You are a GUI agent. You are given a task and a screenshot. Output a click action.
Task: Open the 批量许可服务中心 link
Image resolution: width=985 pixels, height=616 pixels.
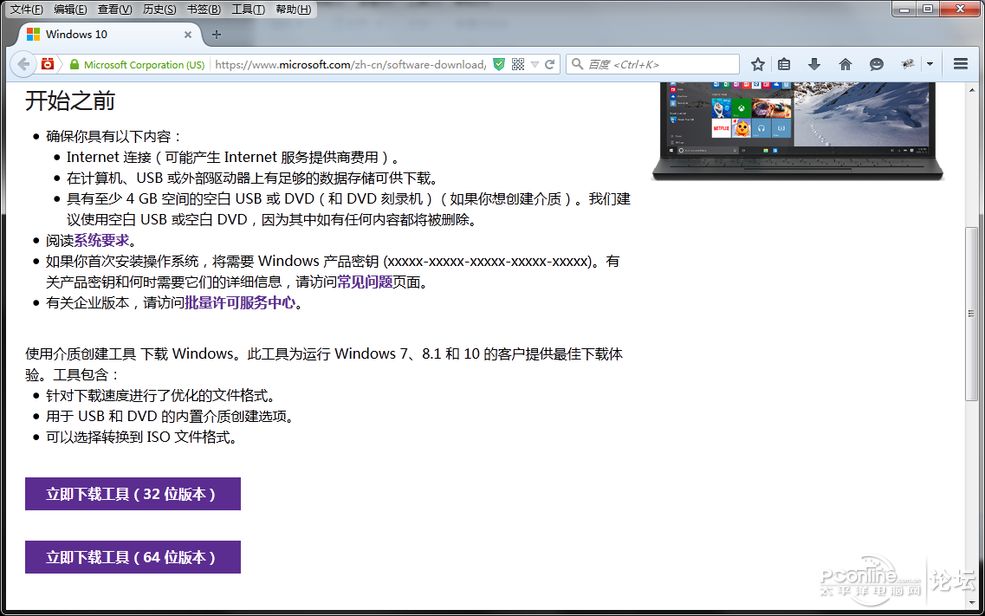coord(240,303)
